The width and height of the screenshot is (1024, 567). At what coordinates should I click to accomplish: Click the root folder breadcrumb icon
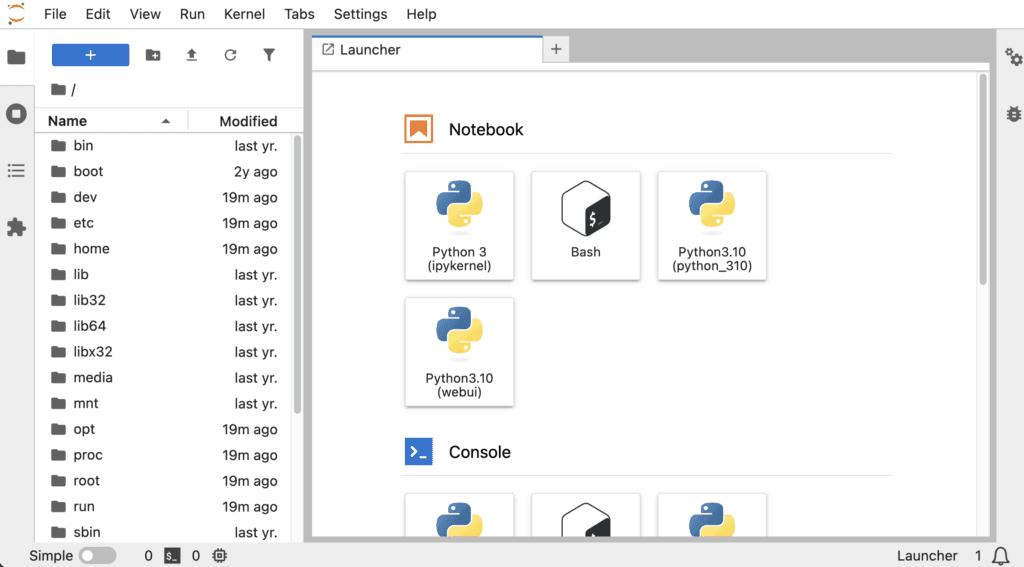point(58,89)
